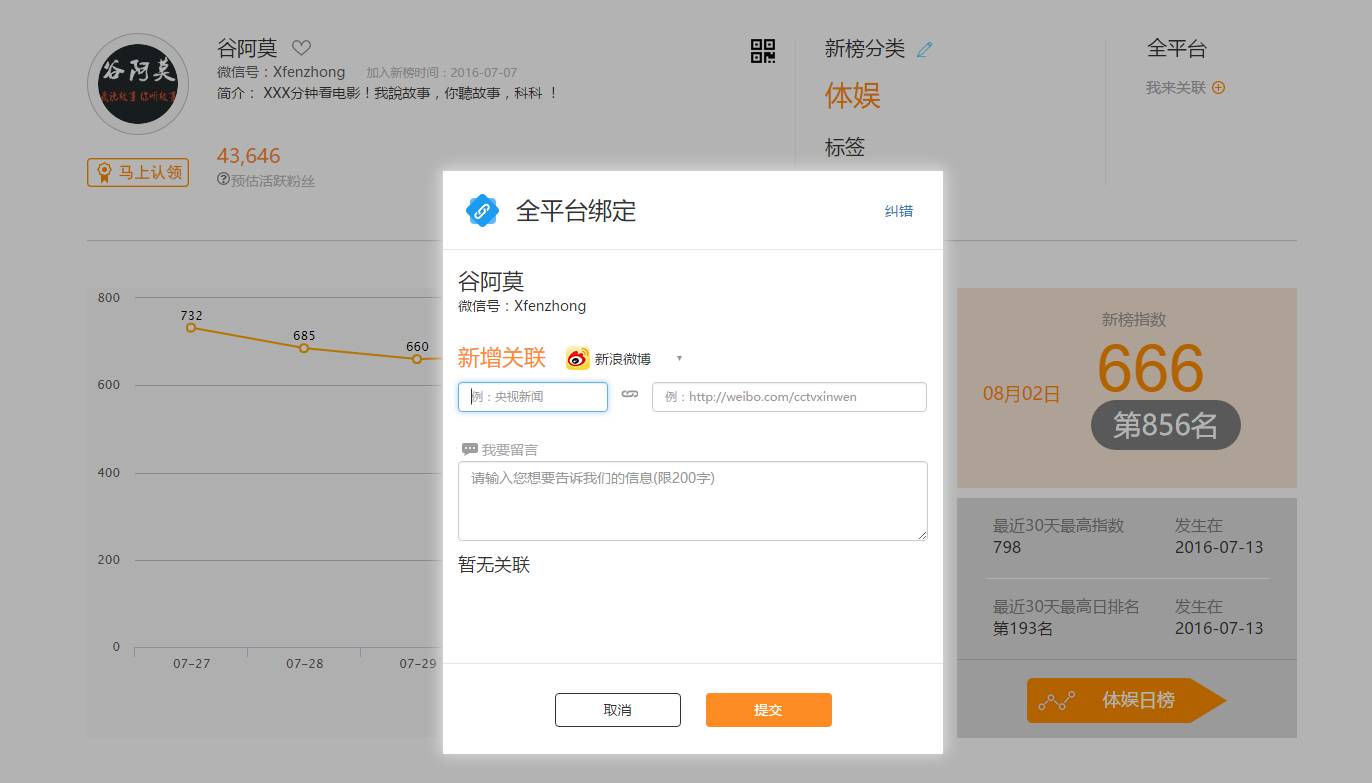Click the speech bubble icon by 我要留言
Image resolution: width=1372 pixels, height=783 pixels.
pyautogui.click(x=469, y=450)
